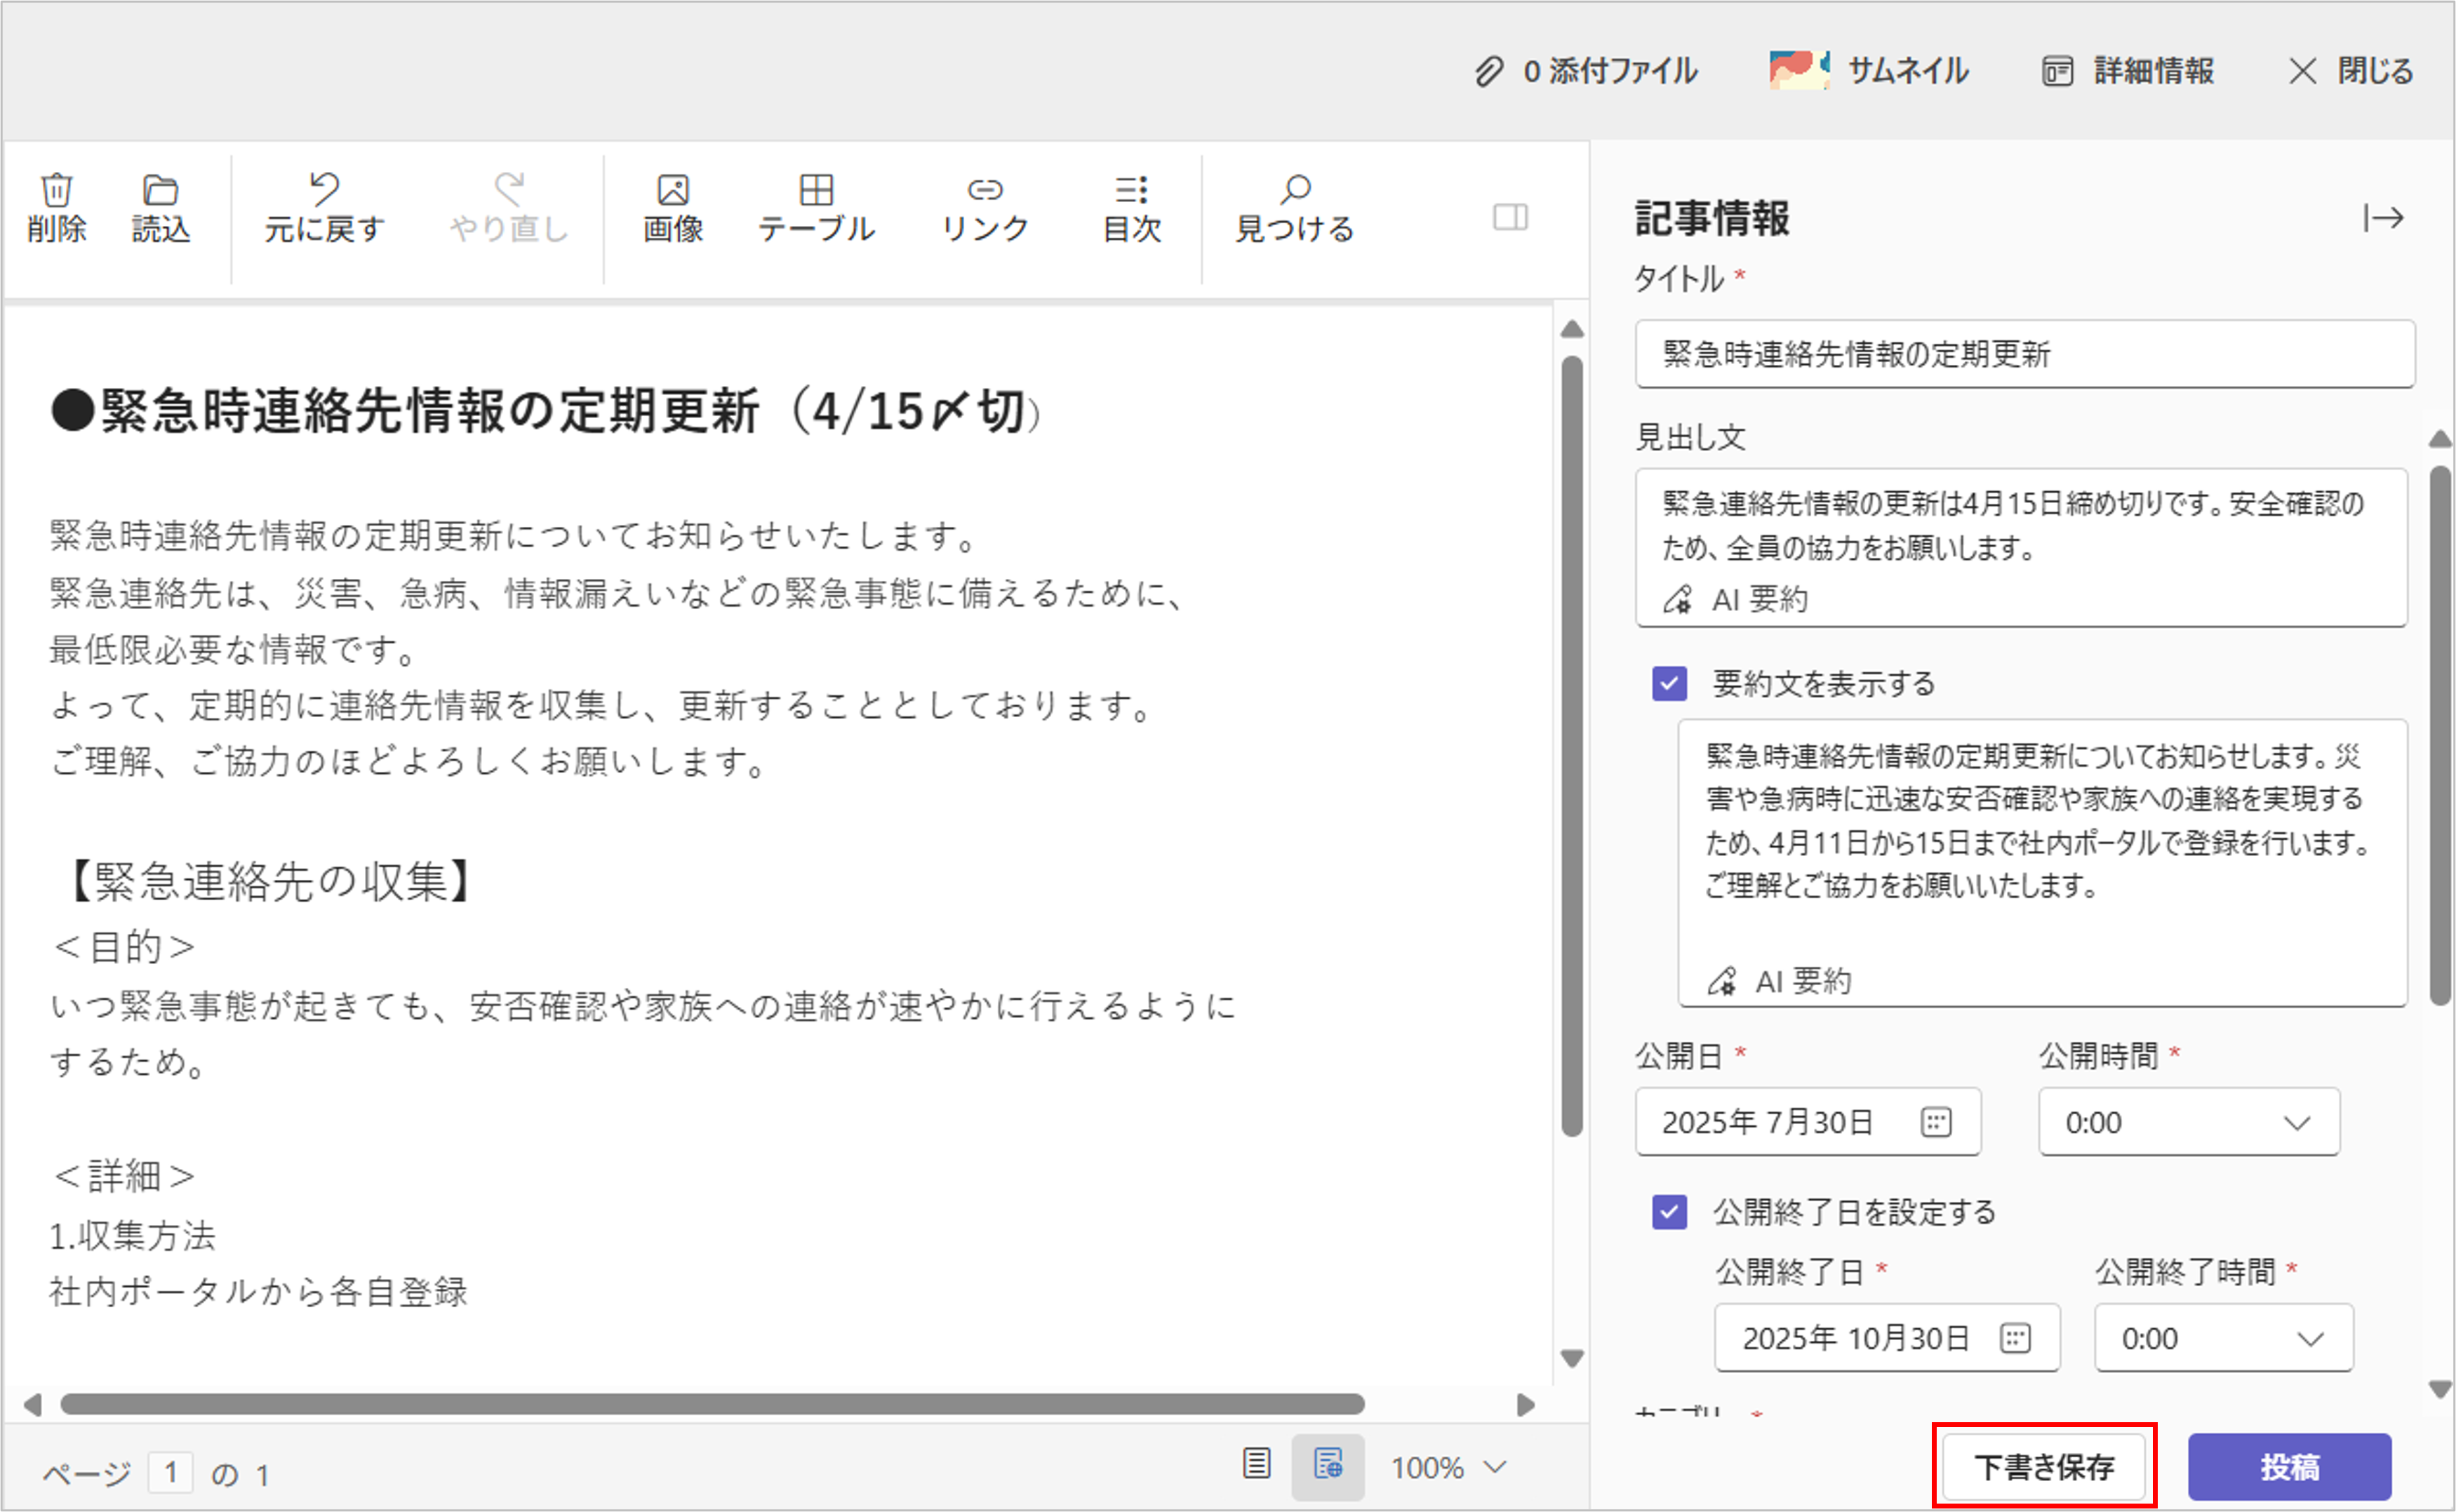Open the 公開終了時間 dropdown
The width and height of the screenshot is (2456, 1512).
tap(2222, 1338)
